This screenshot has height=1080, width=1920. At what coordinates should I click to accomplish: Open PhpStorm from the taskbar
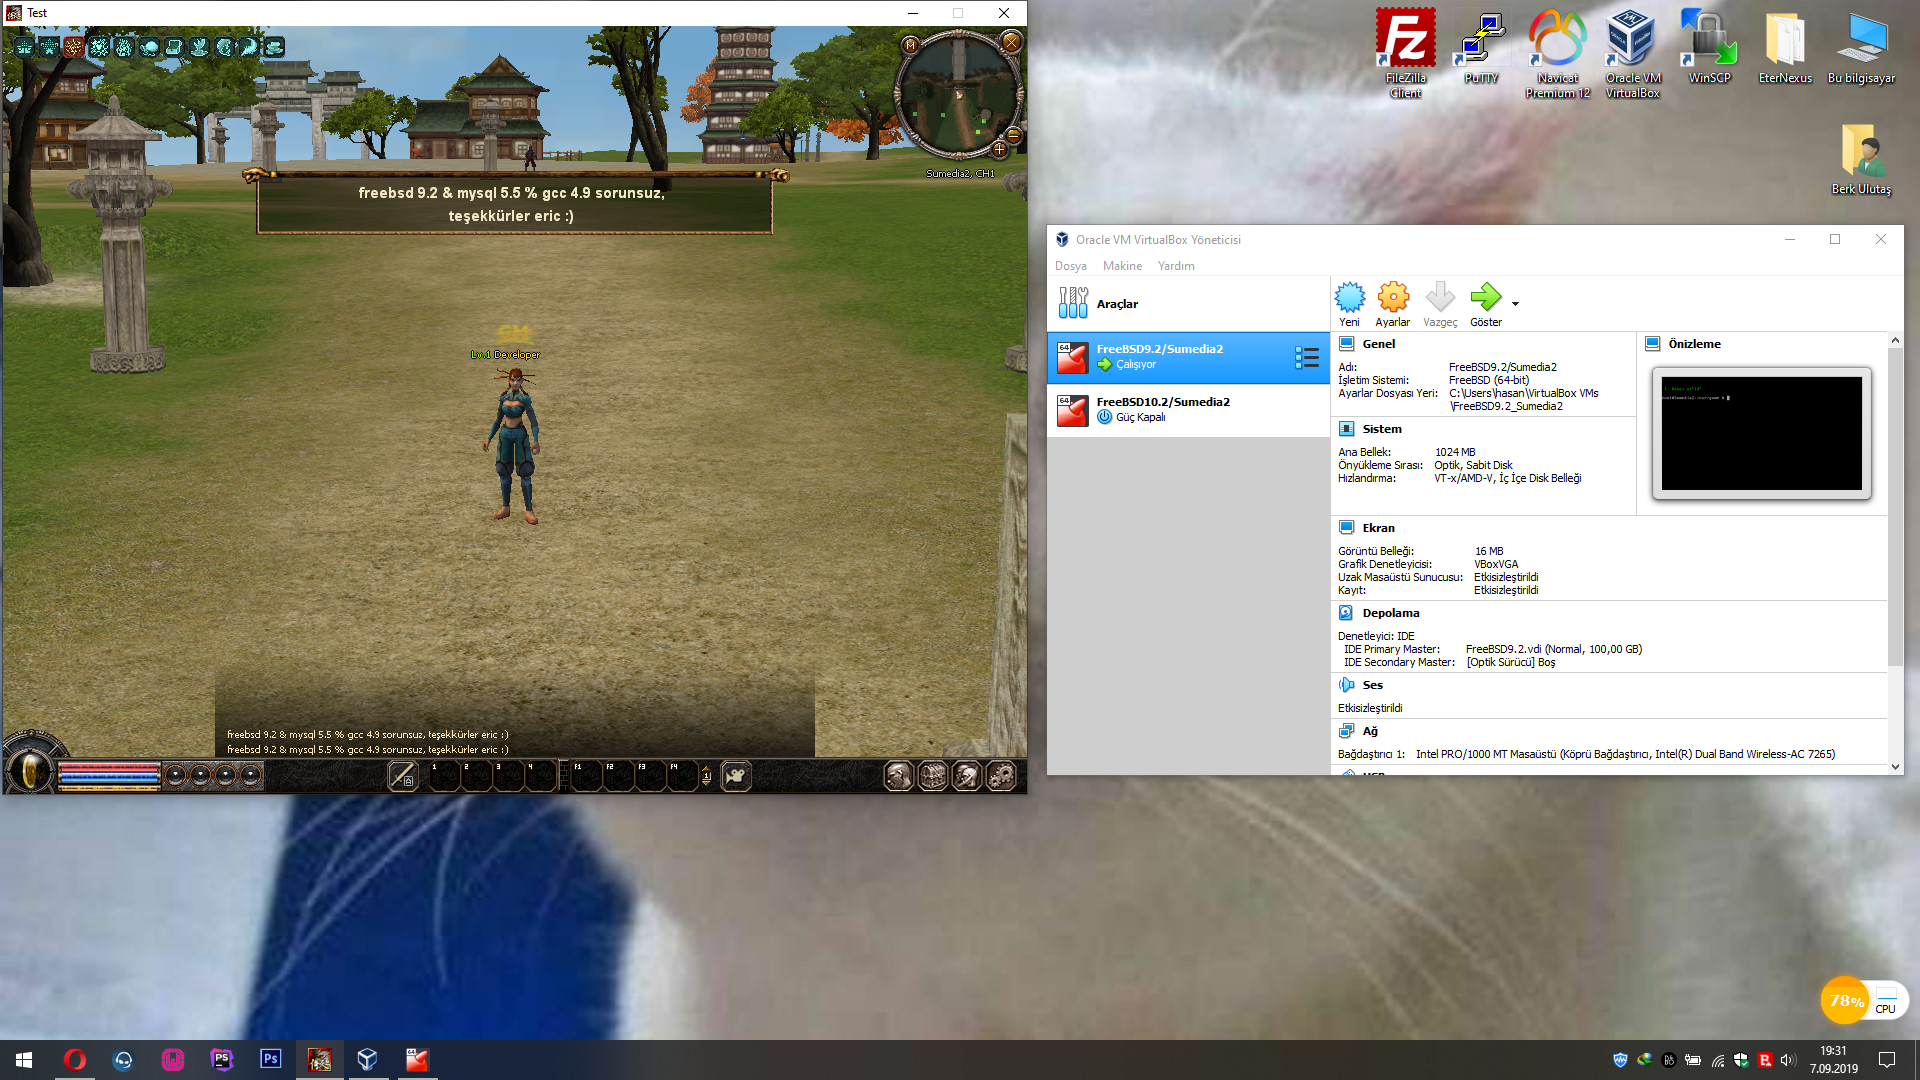[x=221, y=1060]
